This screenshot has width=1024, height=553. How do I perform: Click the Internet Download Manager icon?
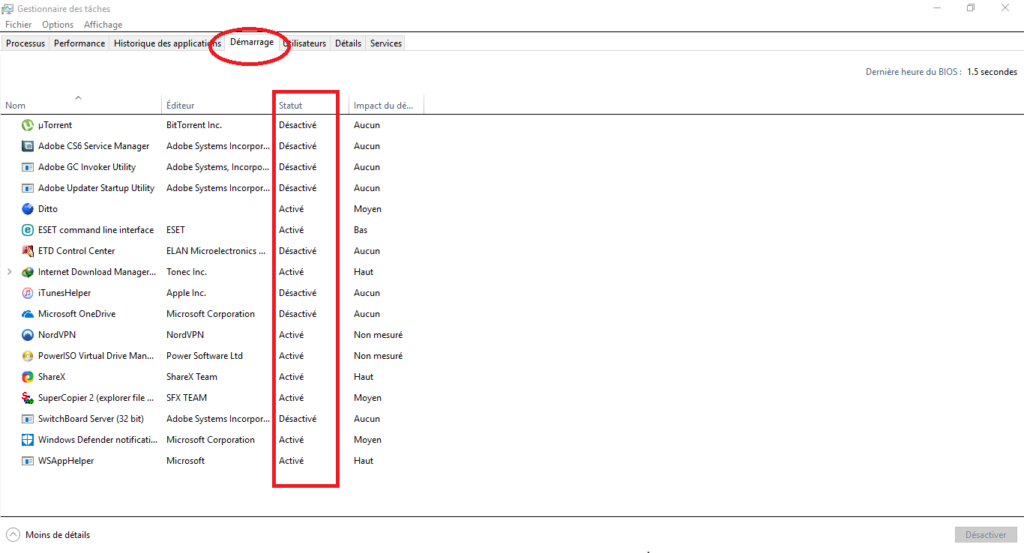pos(27,272)
